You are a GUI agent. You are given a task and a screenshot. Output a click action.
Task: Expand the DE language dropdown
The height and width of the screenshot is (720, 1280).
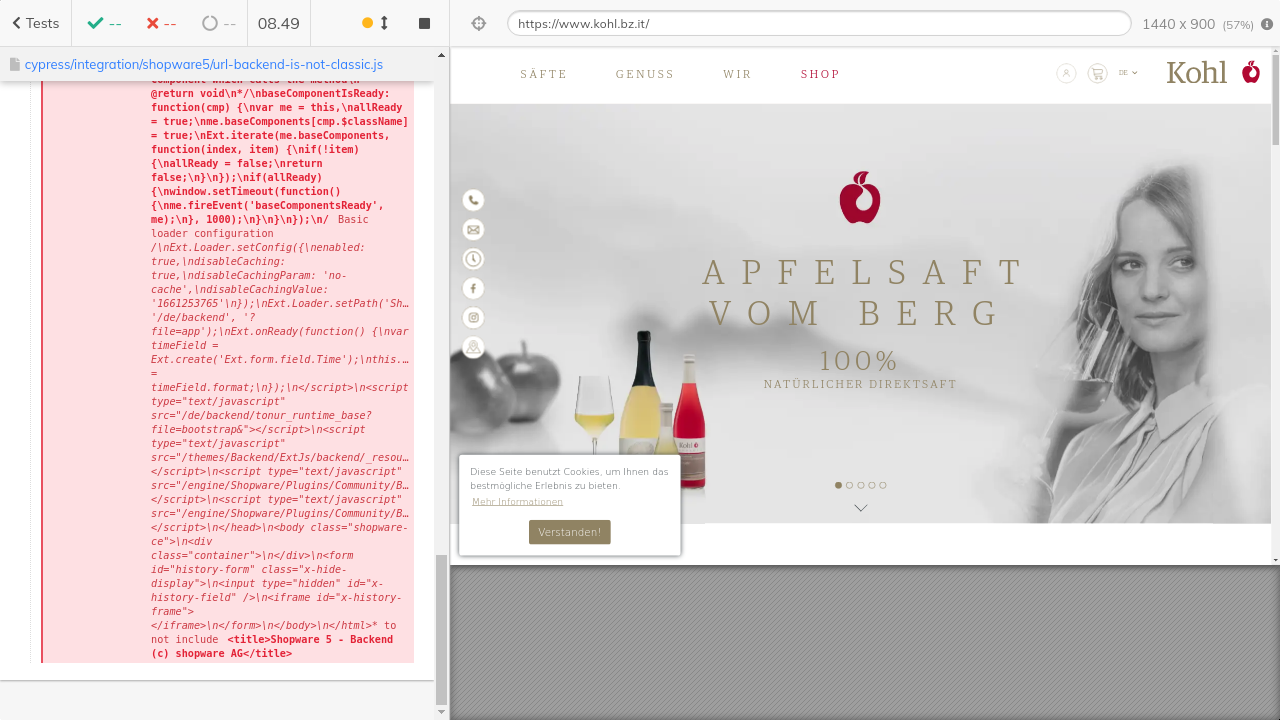(1128, 73)
